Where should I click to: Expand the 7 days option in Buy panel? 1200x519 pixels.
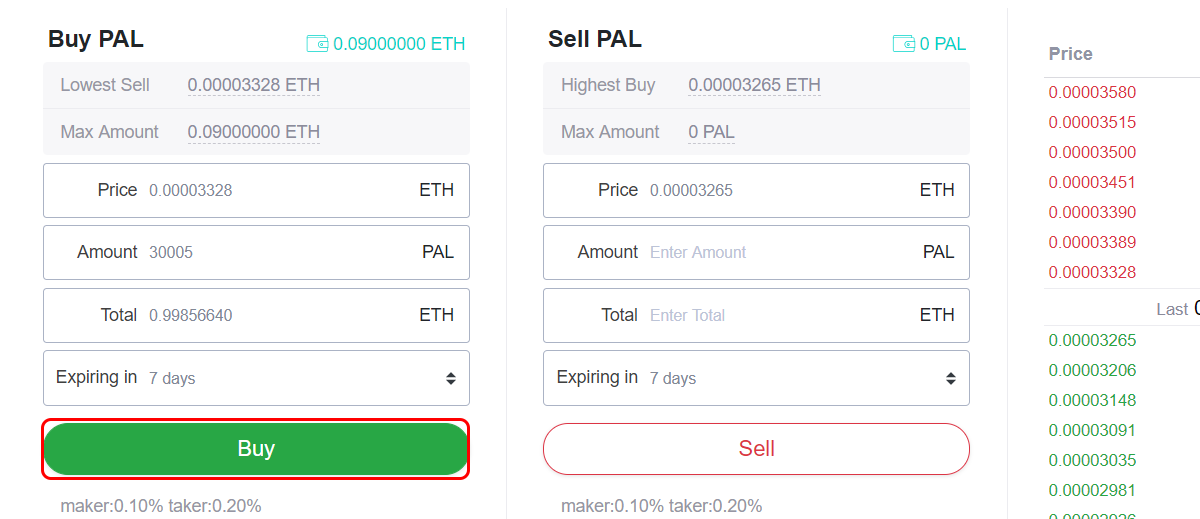click(256, 378)
